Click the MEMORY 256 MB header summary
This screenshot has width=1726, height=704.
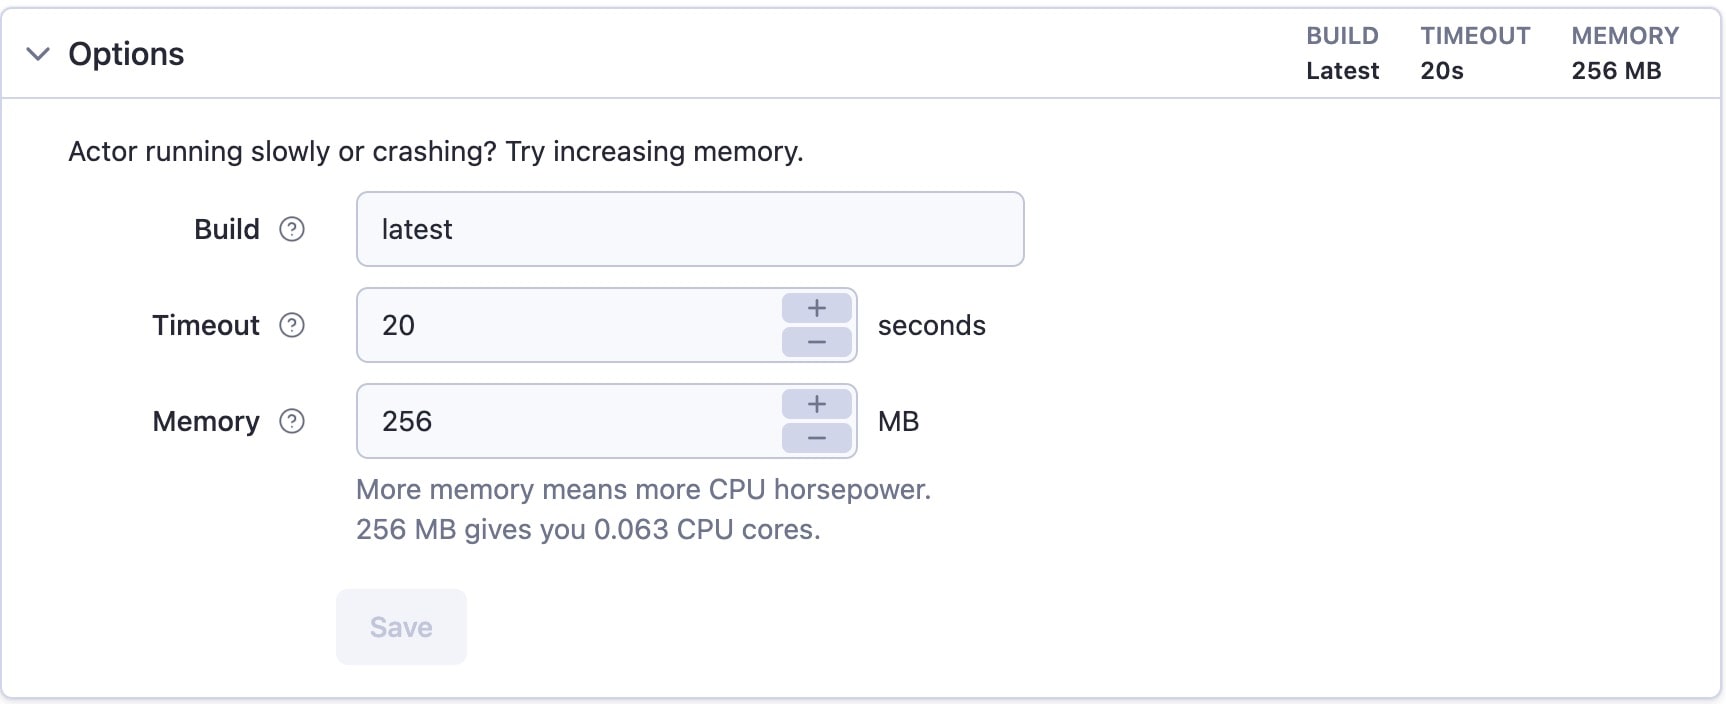(x=1625, y=54)
